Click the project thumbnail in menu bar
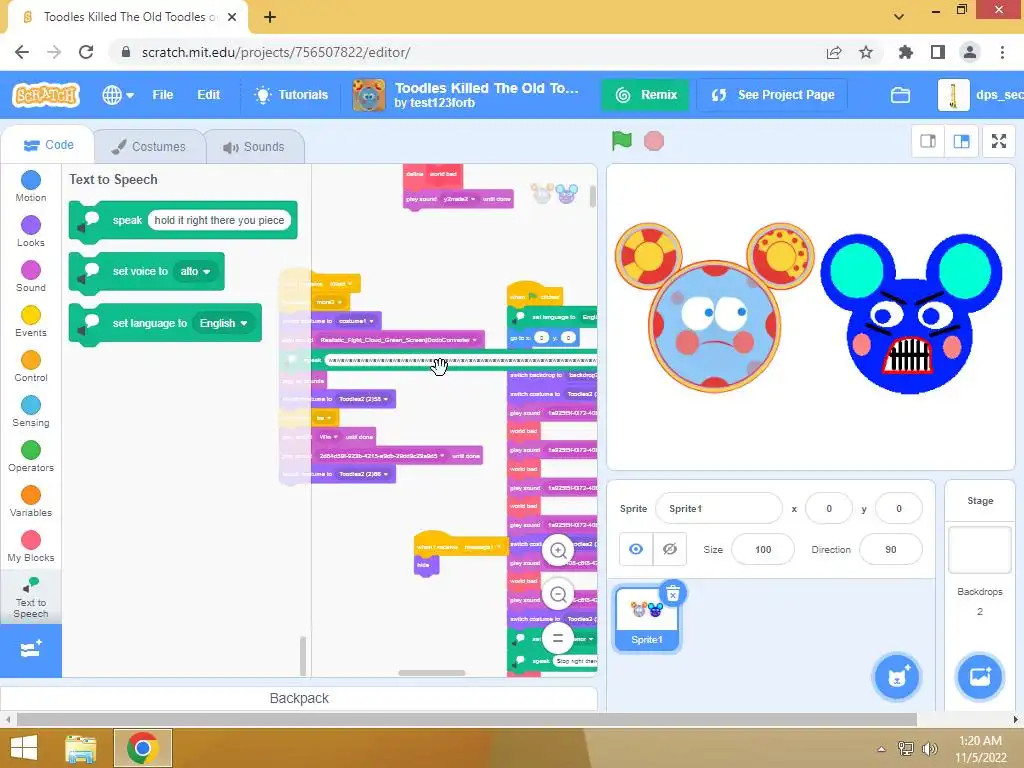This screenshot has height=768, width=1024. (x=369, y=95)
